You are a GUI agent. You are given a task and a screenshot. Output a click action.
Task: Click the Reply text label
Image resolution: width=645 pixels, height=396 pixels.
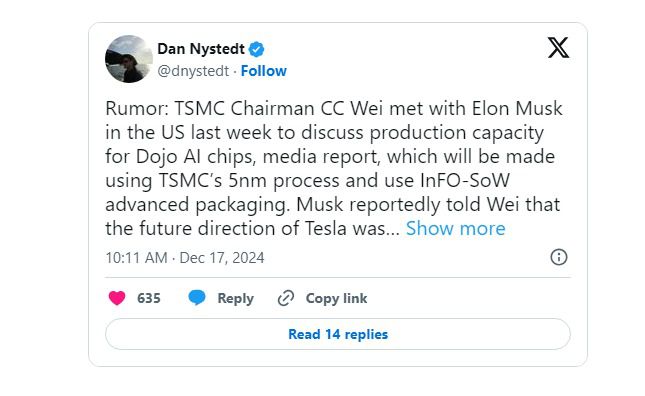[235, 299]
